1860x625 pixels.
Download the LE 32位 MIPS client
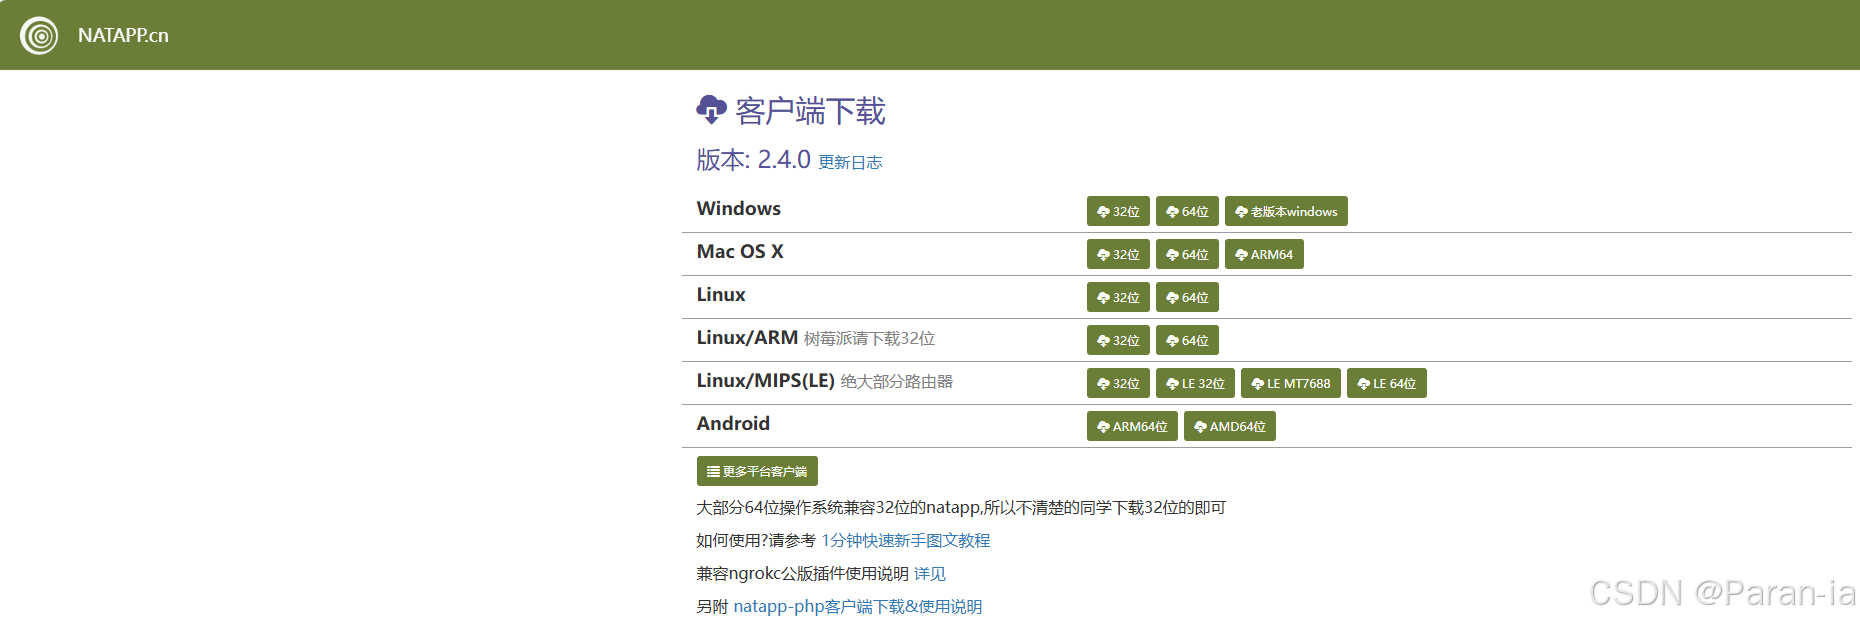click(x=1195, y=383)
